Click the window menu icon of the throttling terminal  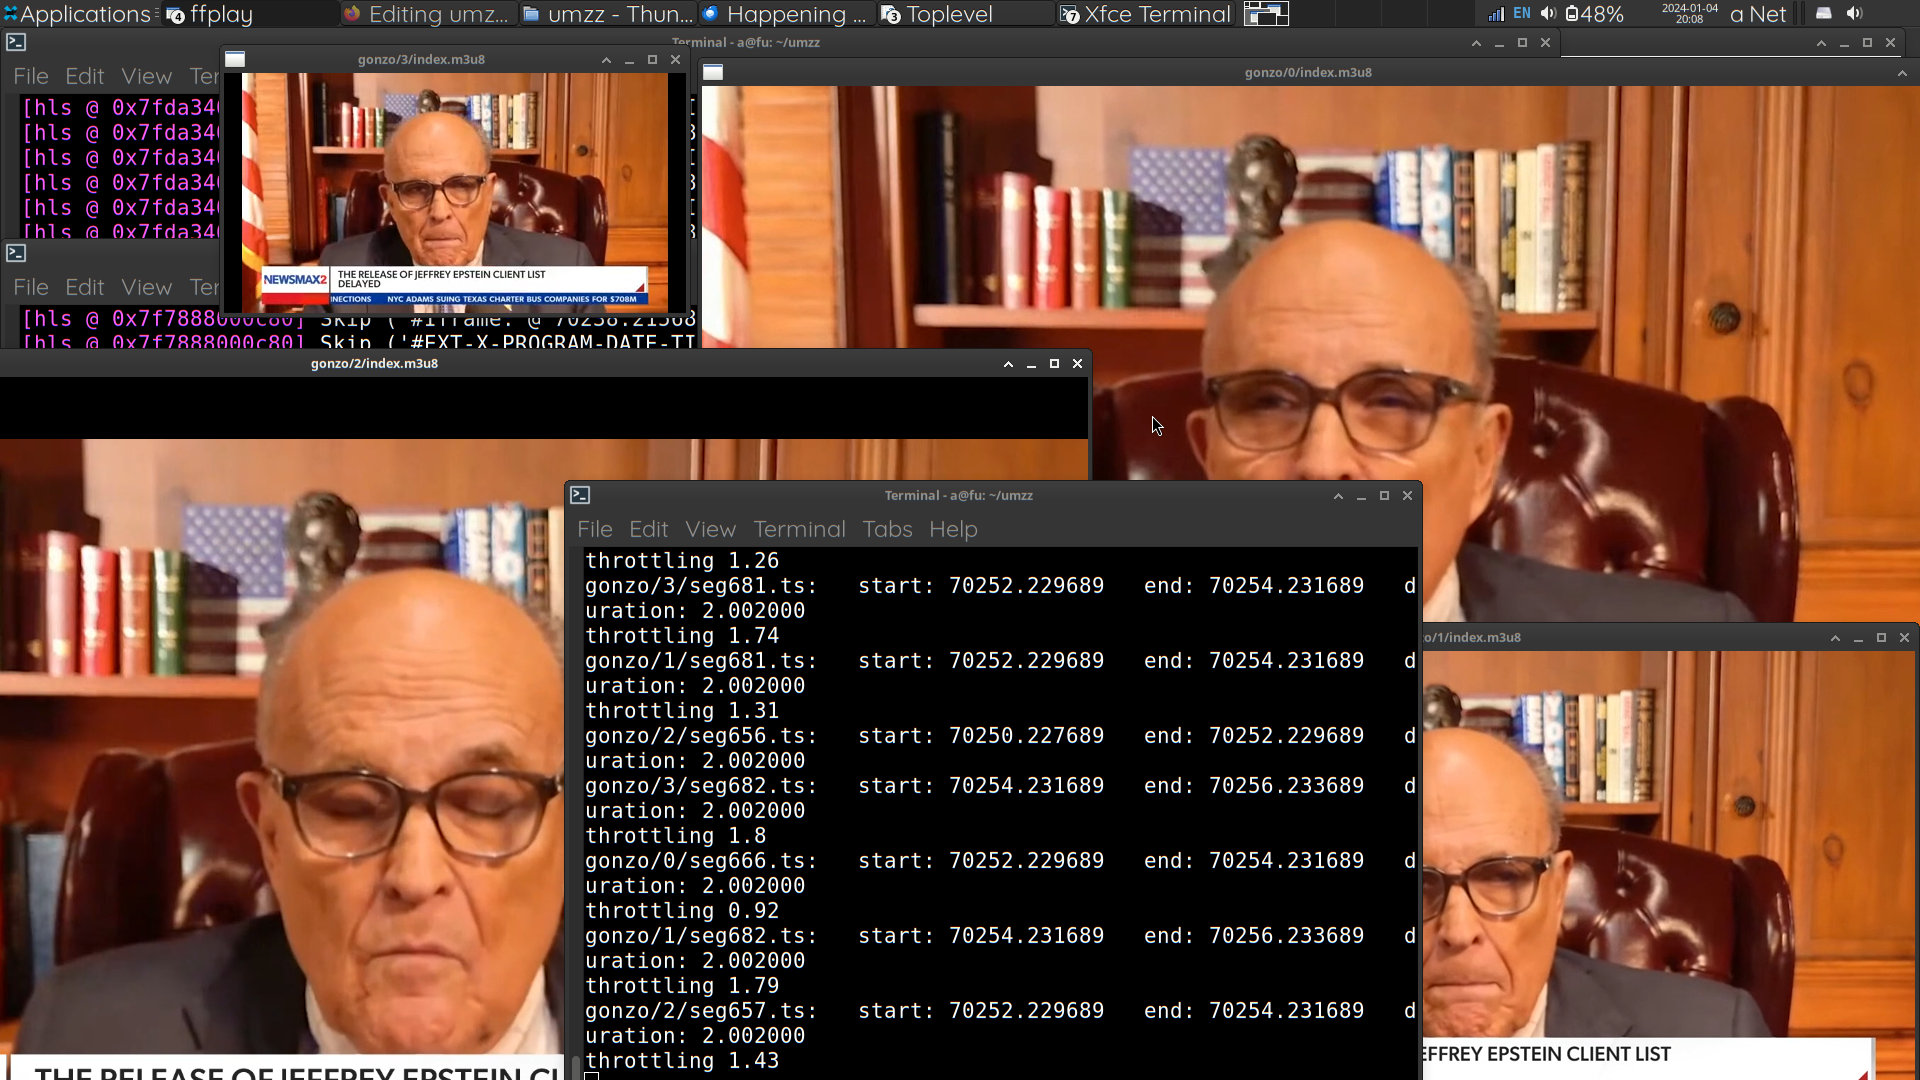[580, 495]
